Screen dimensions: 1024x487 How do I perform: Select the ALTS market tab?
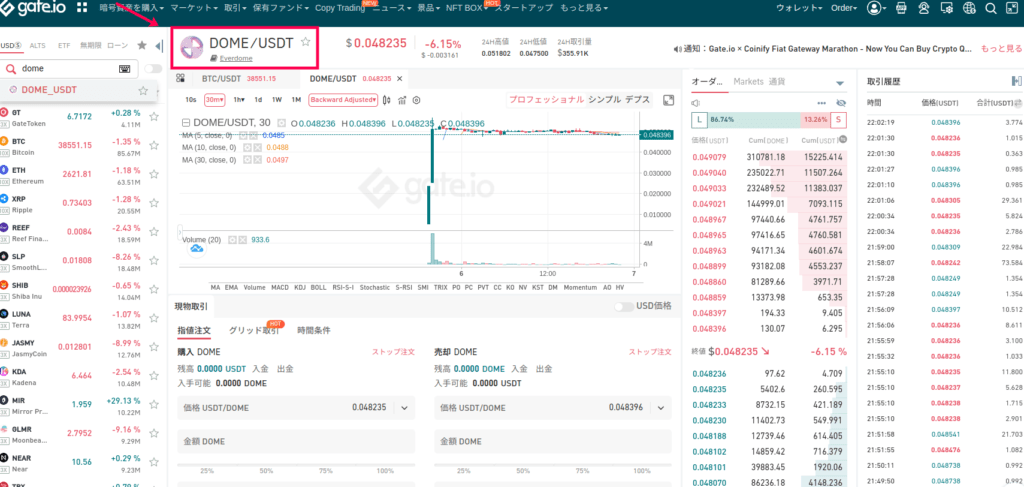coord(37,46)
